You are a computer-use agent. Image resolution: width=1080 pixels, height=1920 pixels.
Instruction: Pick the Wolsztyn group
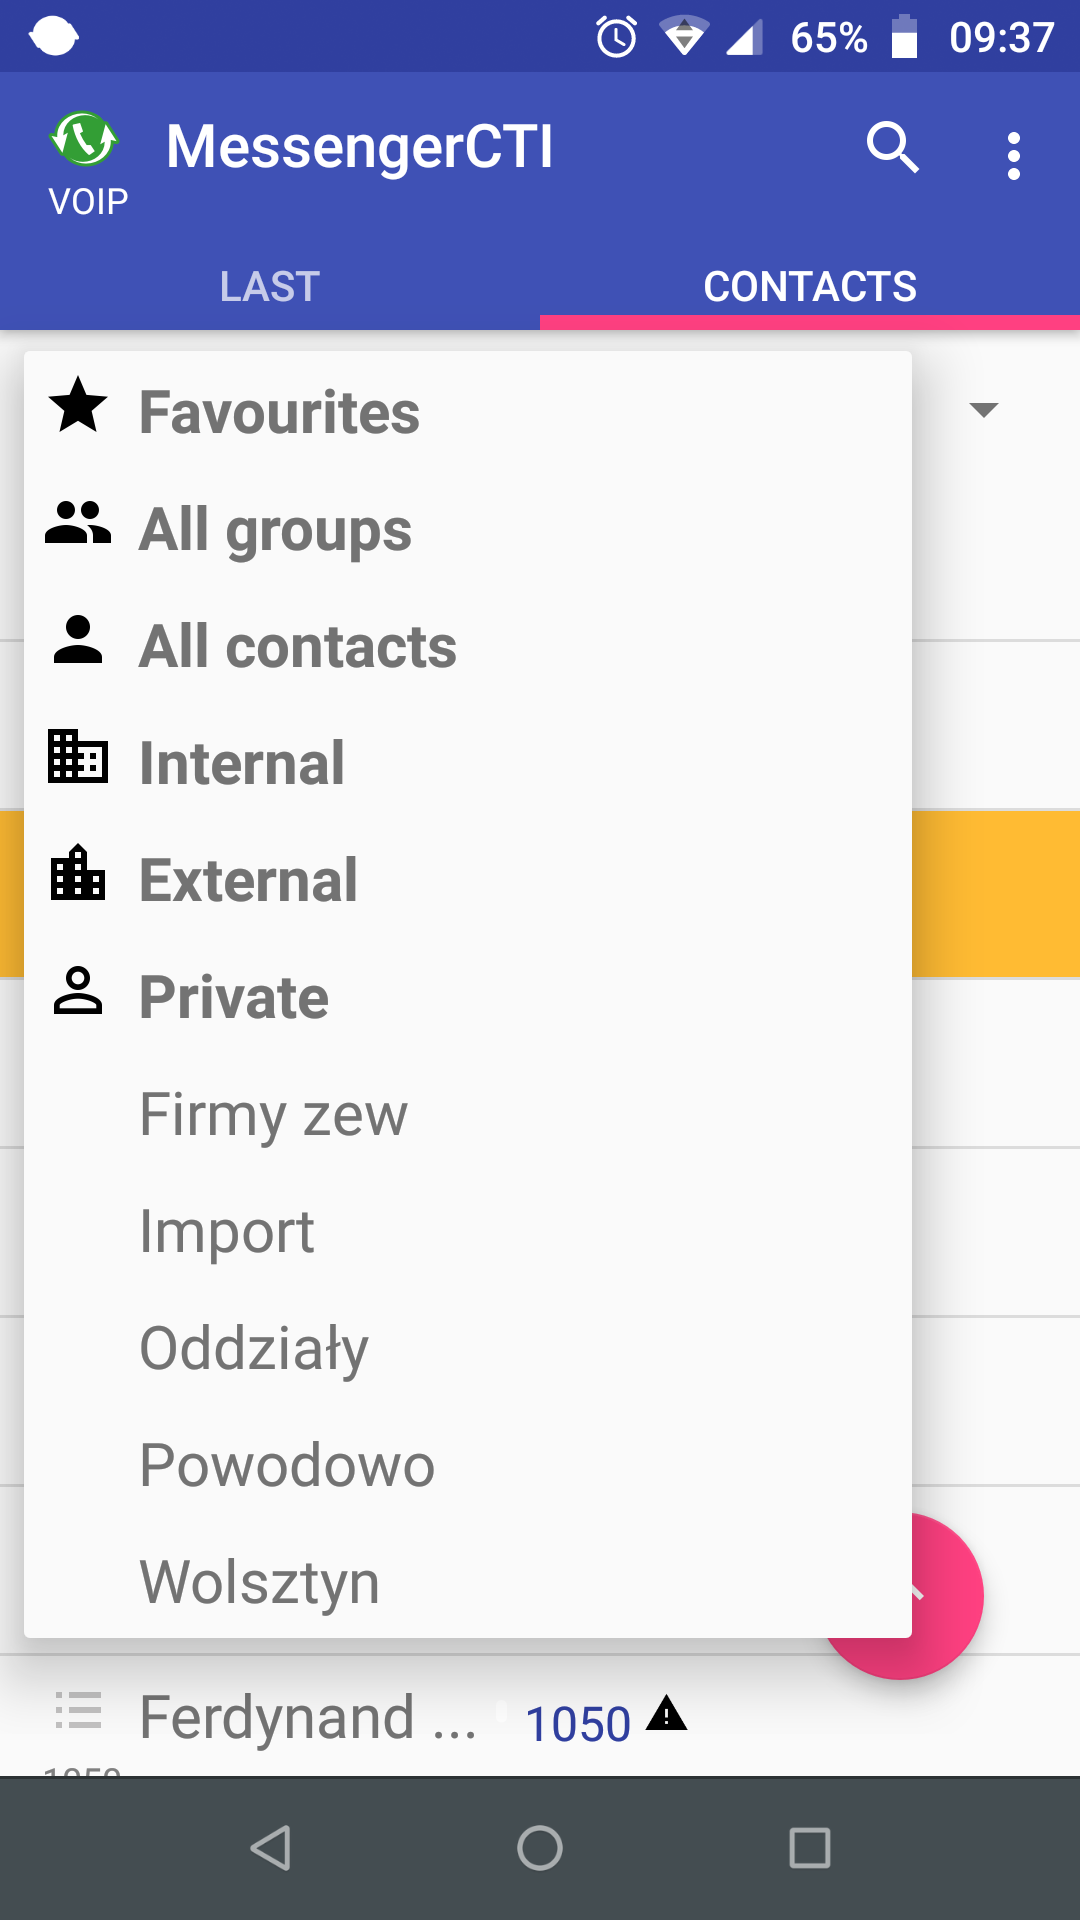coord(260,1582)
